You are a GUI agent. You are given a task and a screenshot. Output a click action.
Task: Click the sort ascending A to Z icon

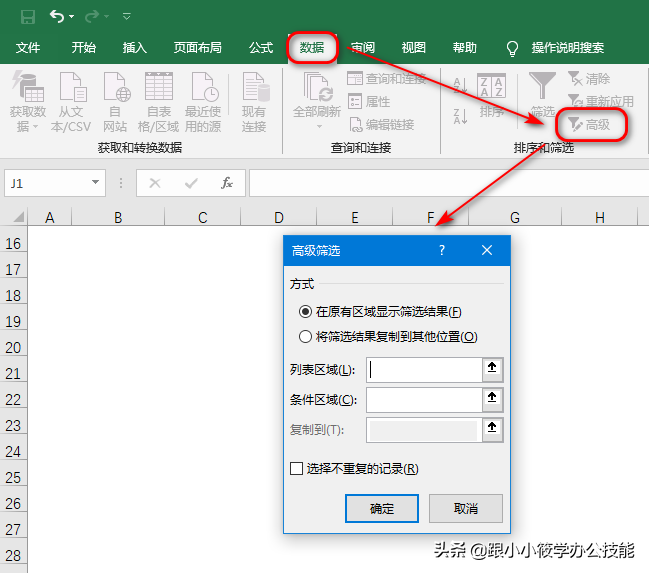click(x=460, y=86)
